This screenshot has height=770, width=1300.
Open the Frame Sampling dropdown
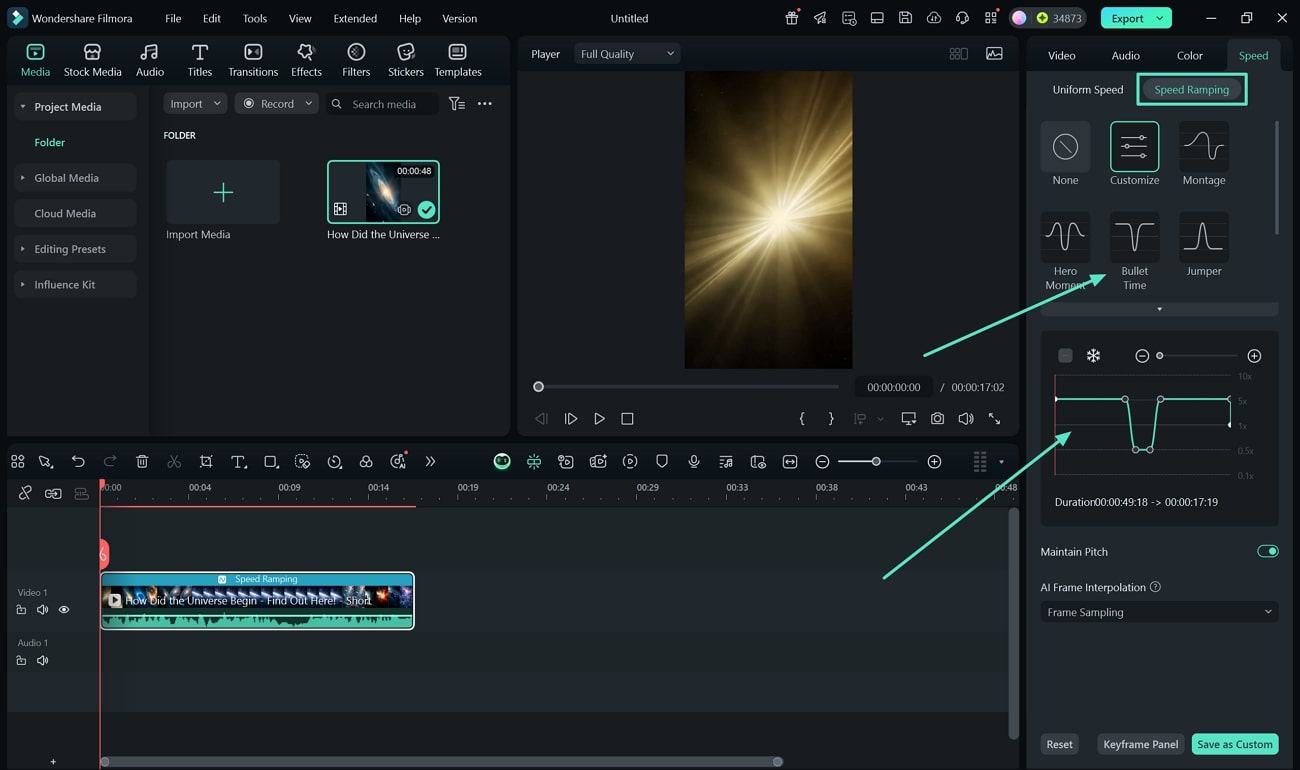coord(1159,612)
